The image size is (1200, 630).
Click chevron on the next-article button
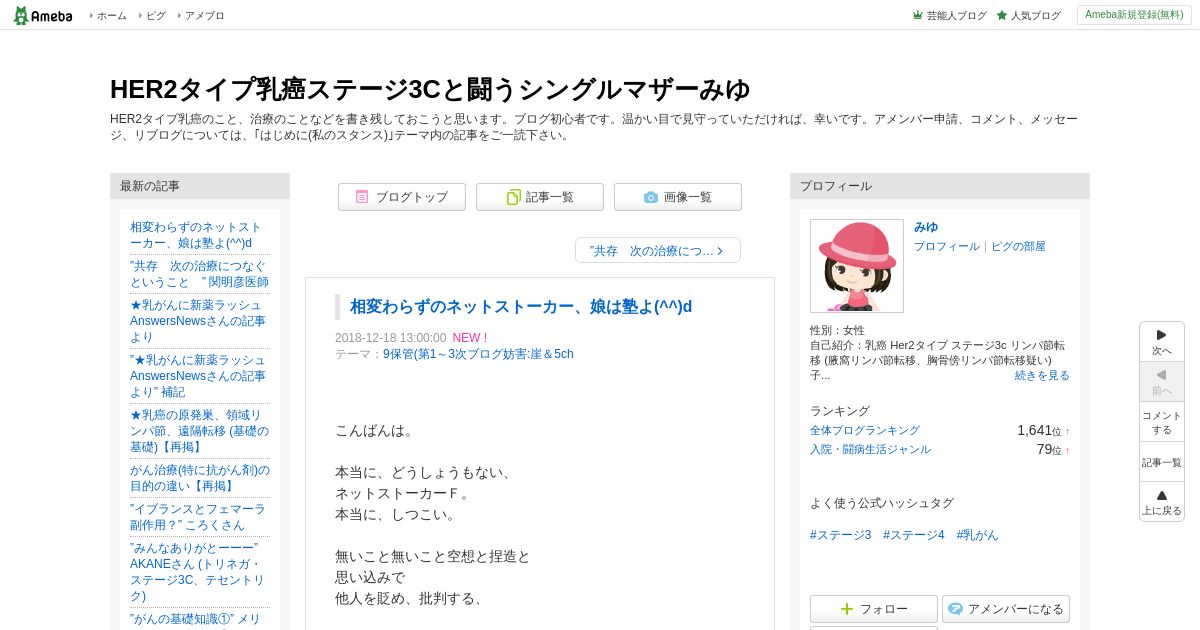click(x=720, y=251)
